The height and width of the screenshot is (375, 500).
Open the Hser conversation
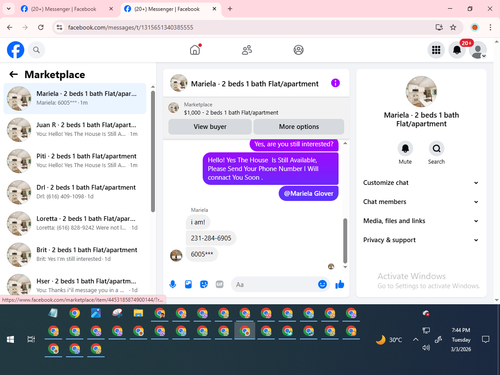click(75, 285)
